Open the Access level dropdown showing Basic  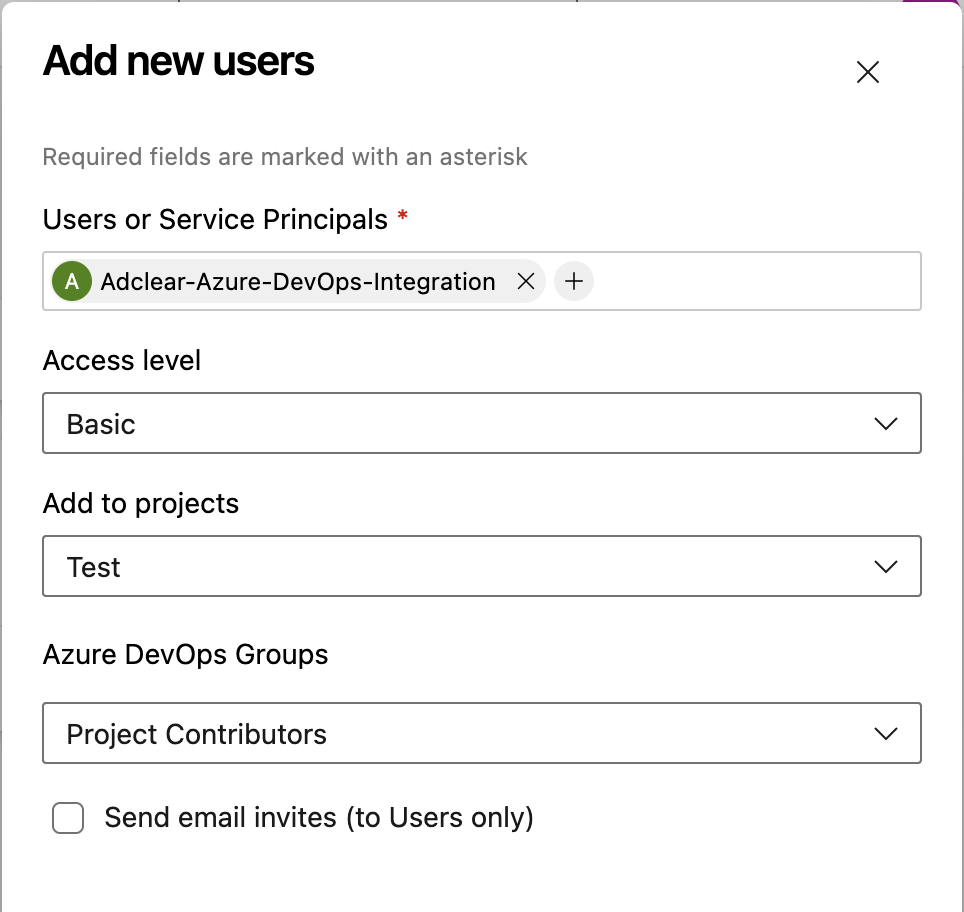[482, 423]
